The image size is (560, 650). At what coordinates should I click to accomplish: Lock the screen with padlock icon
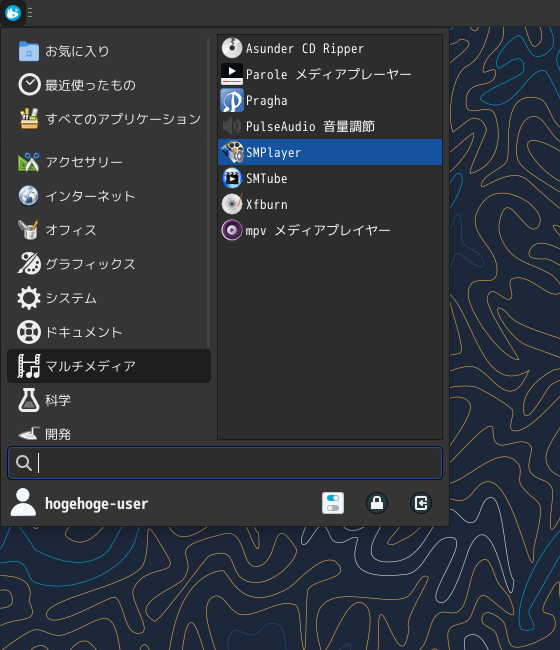[x=377, y=503]
